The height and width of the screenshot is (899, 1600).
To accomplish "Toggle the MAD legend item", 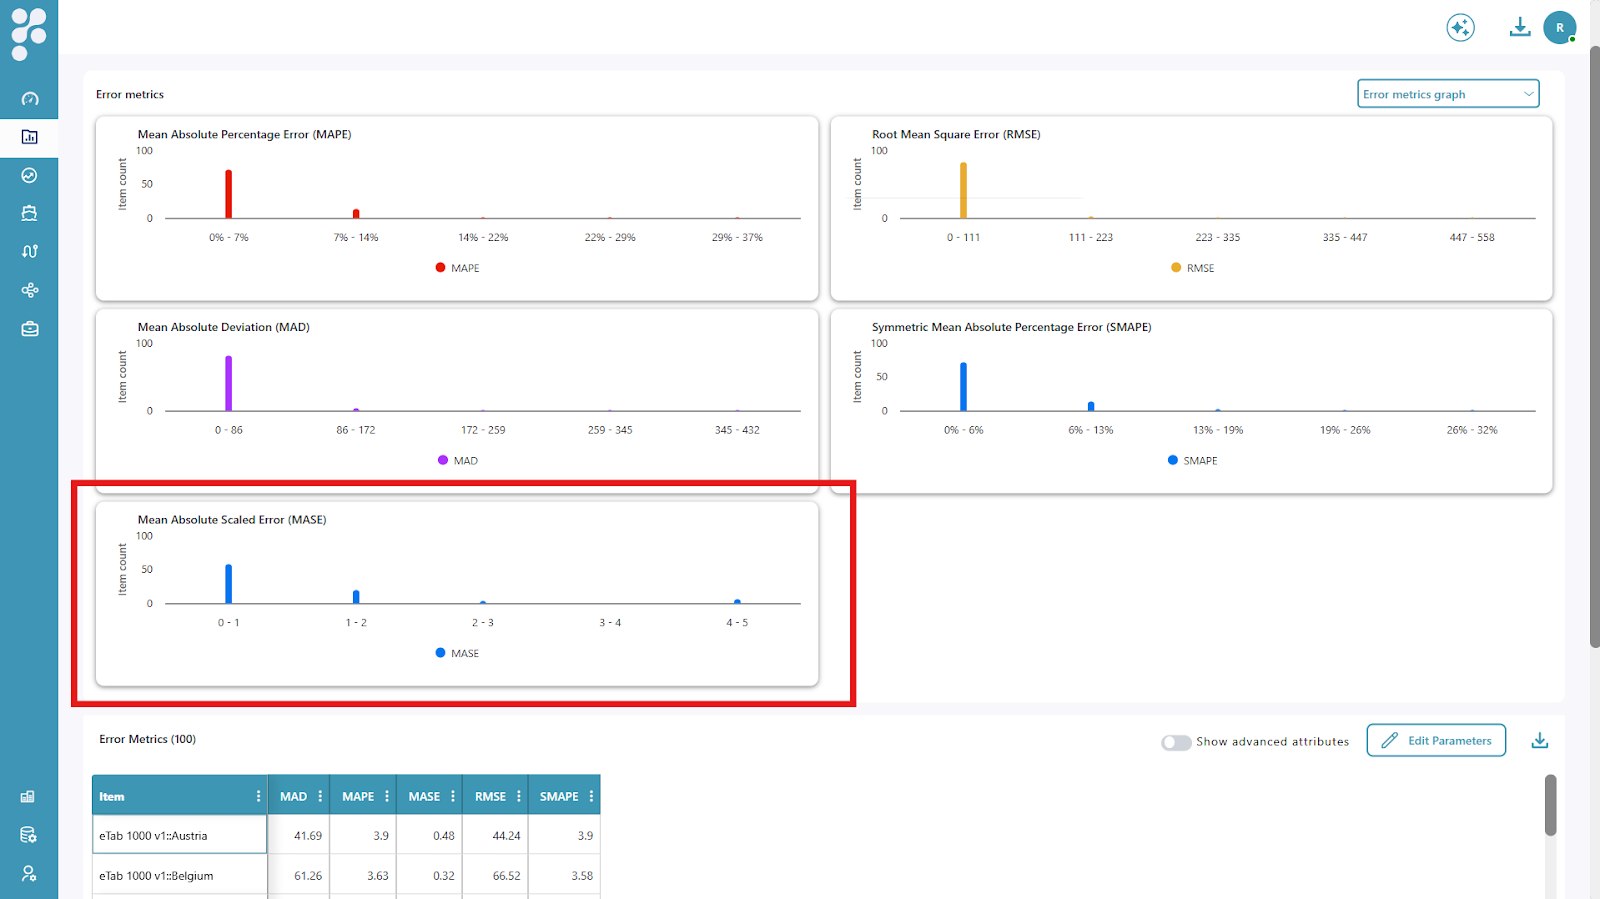I will point(457,461).
